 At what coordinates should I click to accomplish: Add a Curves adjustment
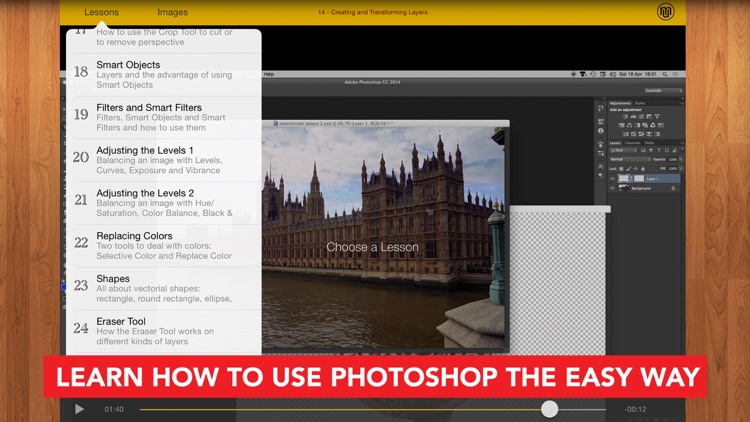[x=641, y=117]
